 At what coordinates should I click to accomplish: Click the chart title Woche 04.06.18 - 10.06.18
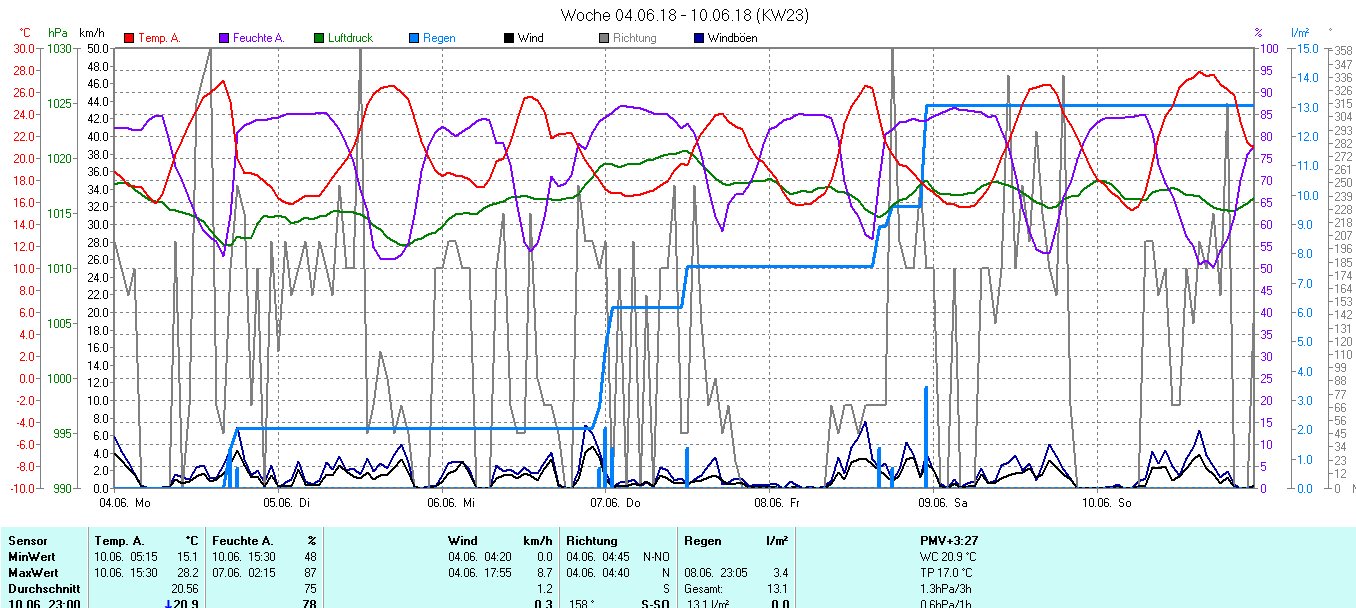684,15
